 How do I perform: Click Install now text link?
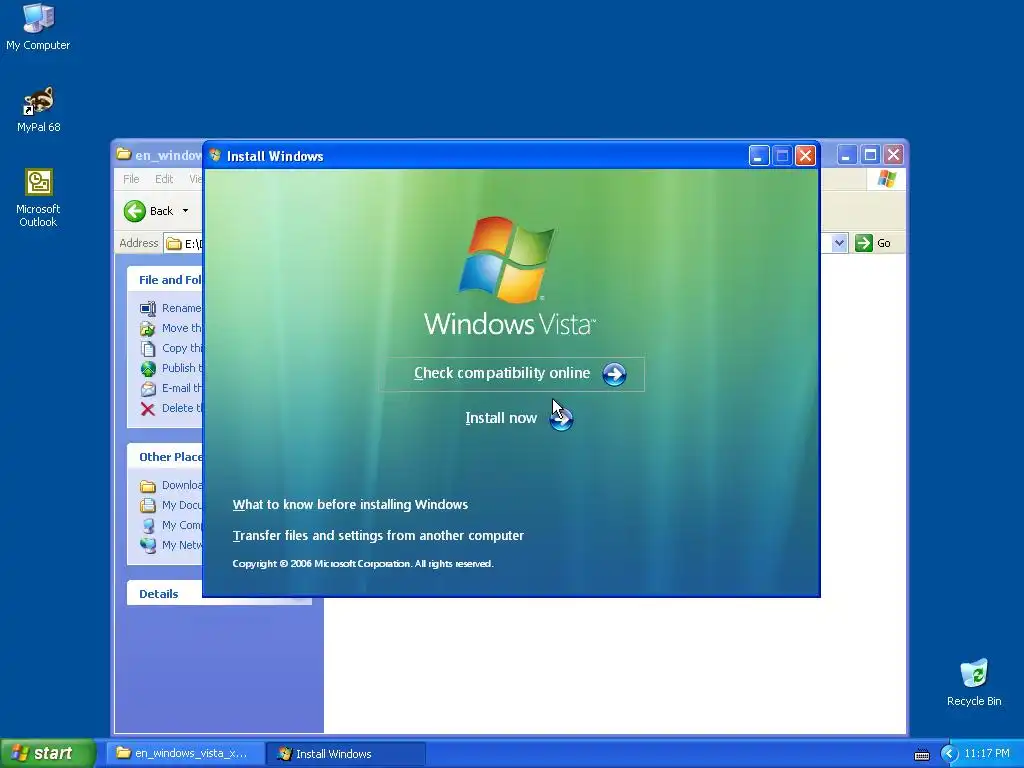(501, 418)
